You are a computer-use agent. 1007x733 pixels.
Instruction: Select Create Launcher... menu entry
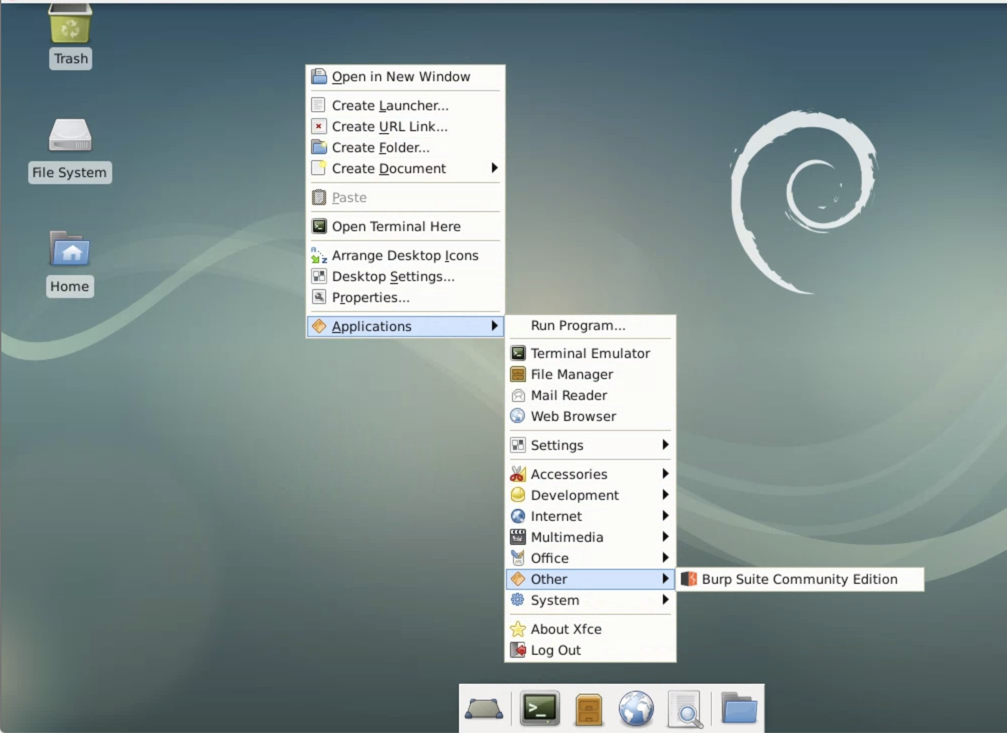(x=390, y=105)
